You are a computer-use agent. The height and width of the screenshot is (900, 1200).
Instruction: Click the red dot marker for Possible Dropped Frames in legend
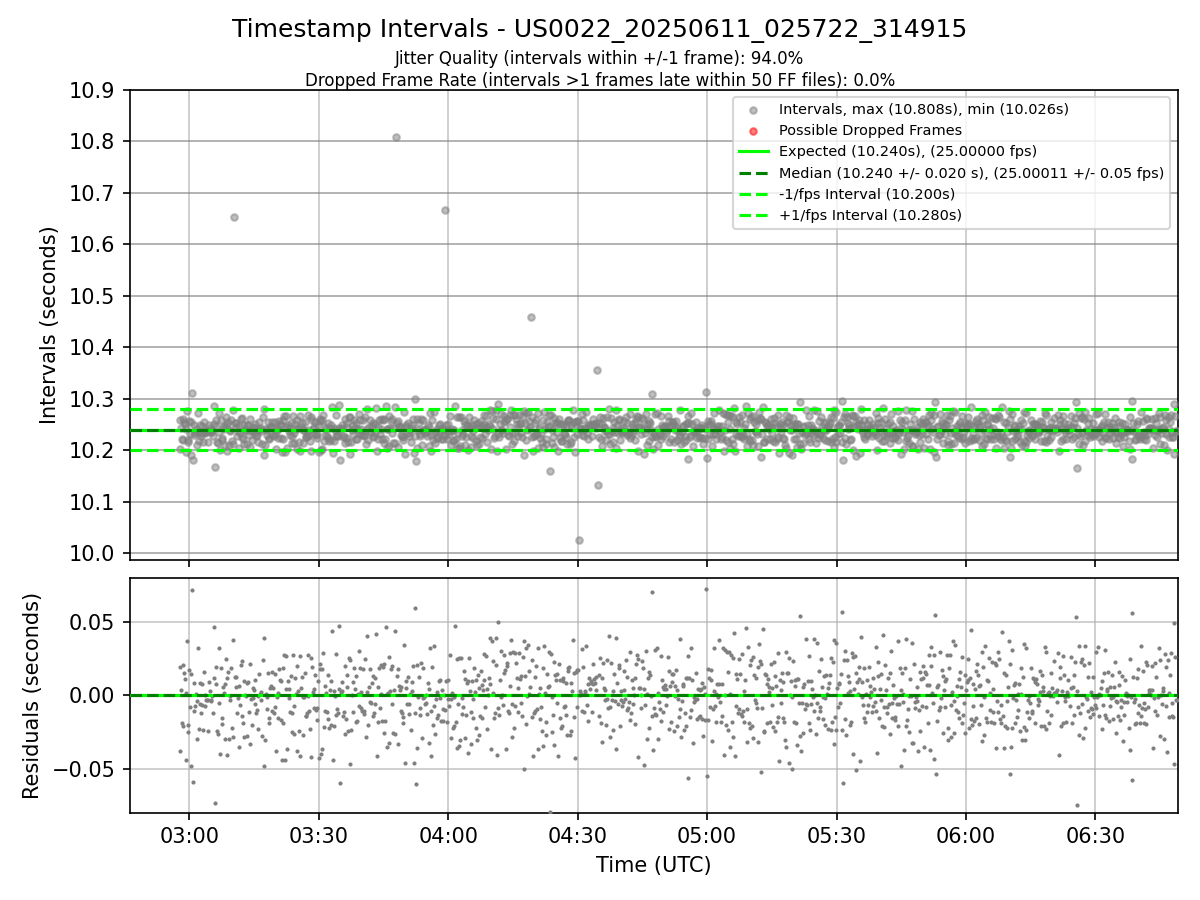point(753,131)
